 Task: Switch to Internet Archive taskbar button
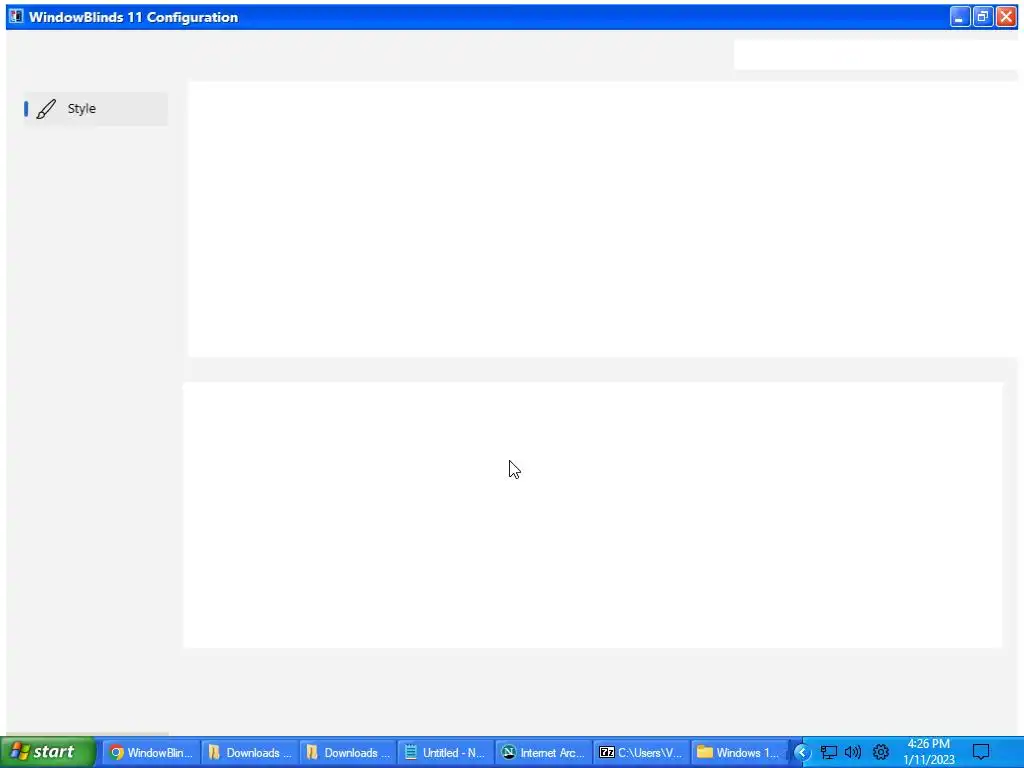coord(543,752)
